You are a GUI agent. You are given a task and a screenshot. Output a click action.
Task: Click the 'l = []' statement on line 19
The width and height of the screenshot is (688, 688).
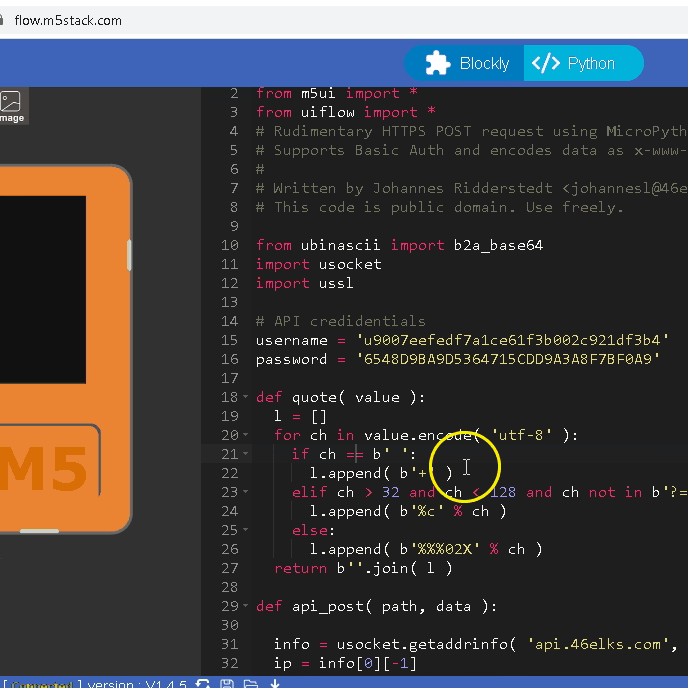[300, 416]
